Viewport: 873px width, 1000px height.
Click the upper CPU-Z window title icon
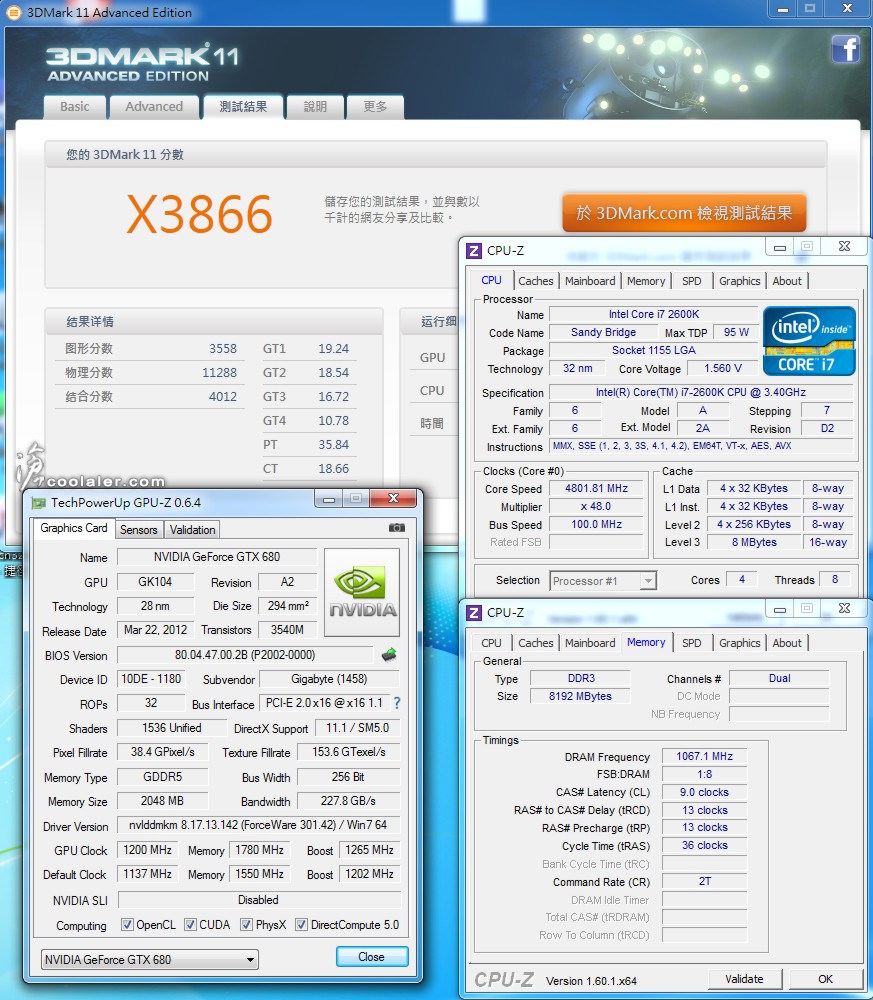(474, 251)
